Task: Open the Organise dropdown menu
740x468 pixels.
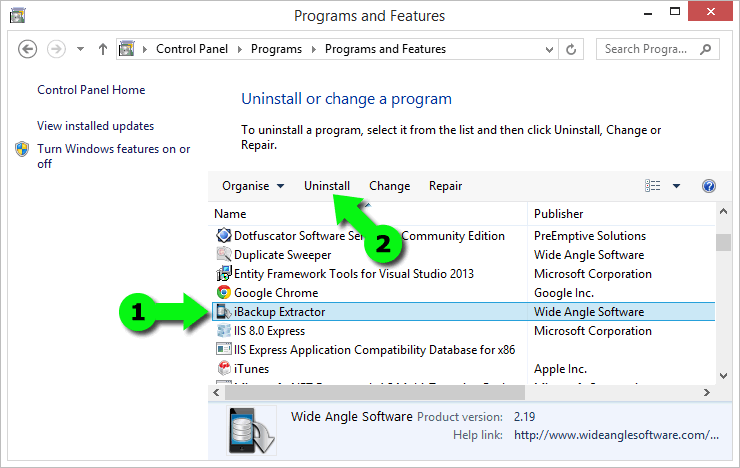Action: tap(253, 186)
